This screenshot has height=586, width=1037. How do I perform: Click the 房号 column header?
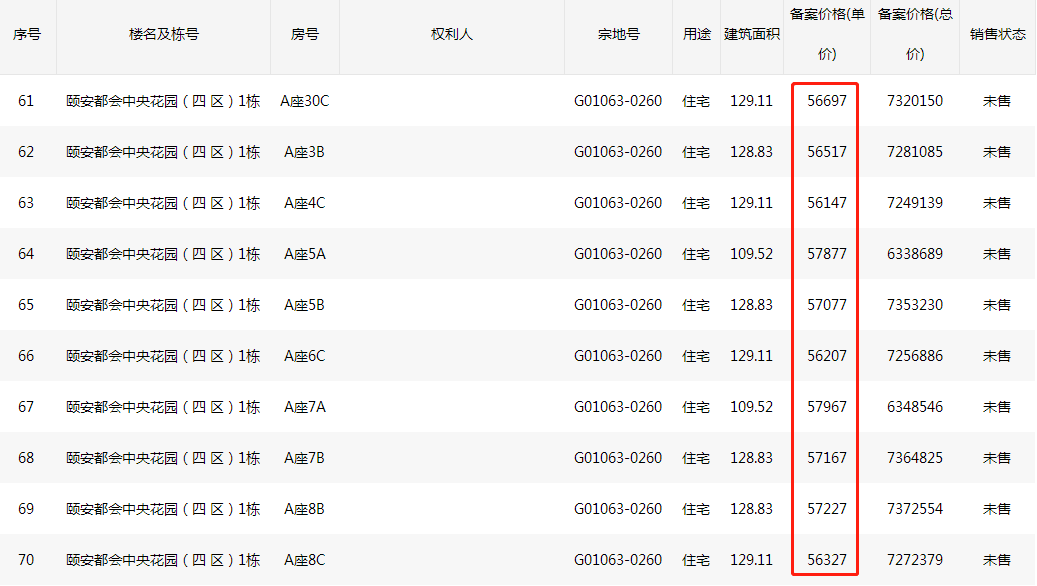[x=304, y=34]
